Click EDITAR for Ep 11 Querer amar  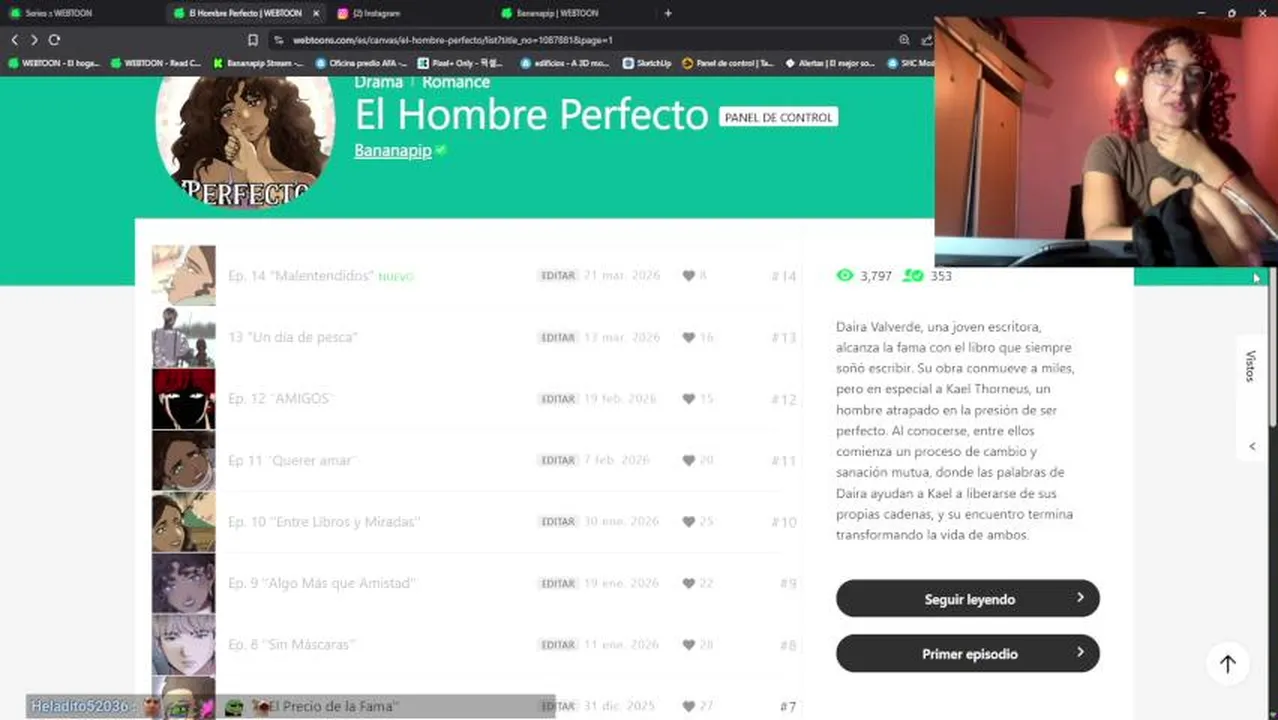tap(557, 460)
